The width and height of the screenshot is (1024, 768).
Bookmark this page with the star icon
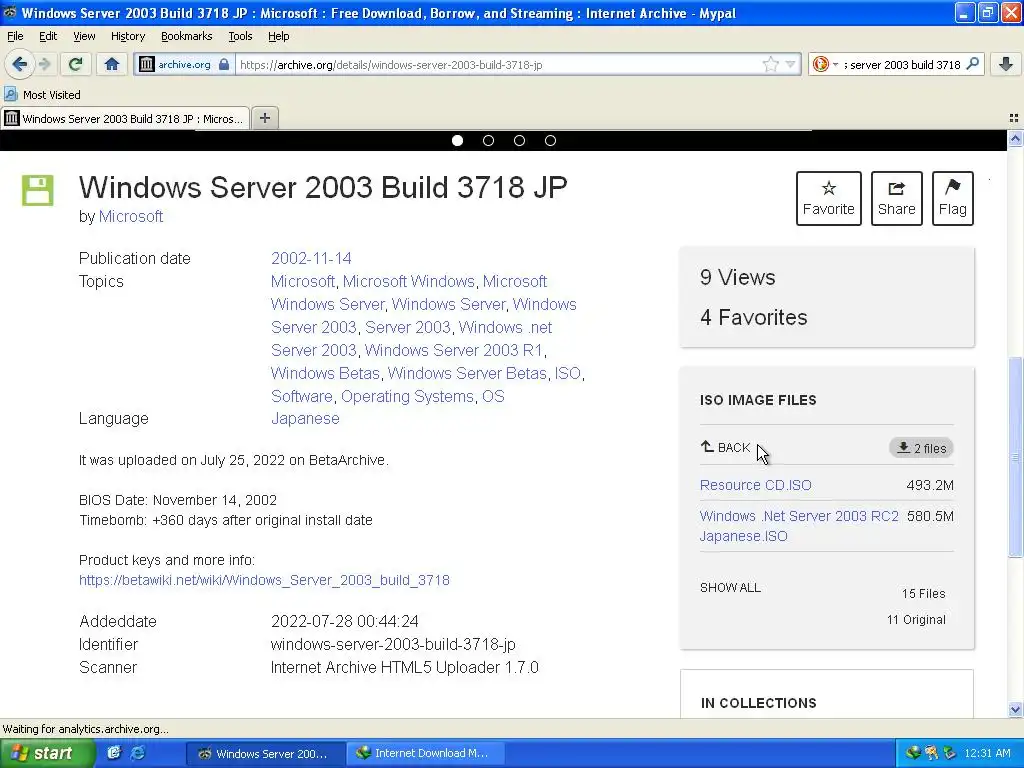(771, 64)
